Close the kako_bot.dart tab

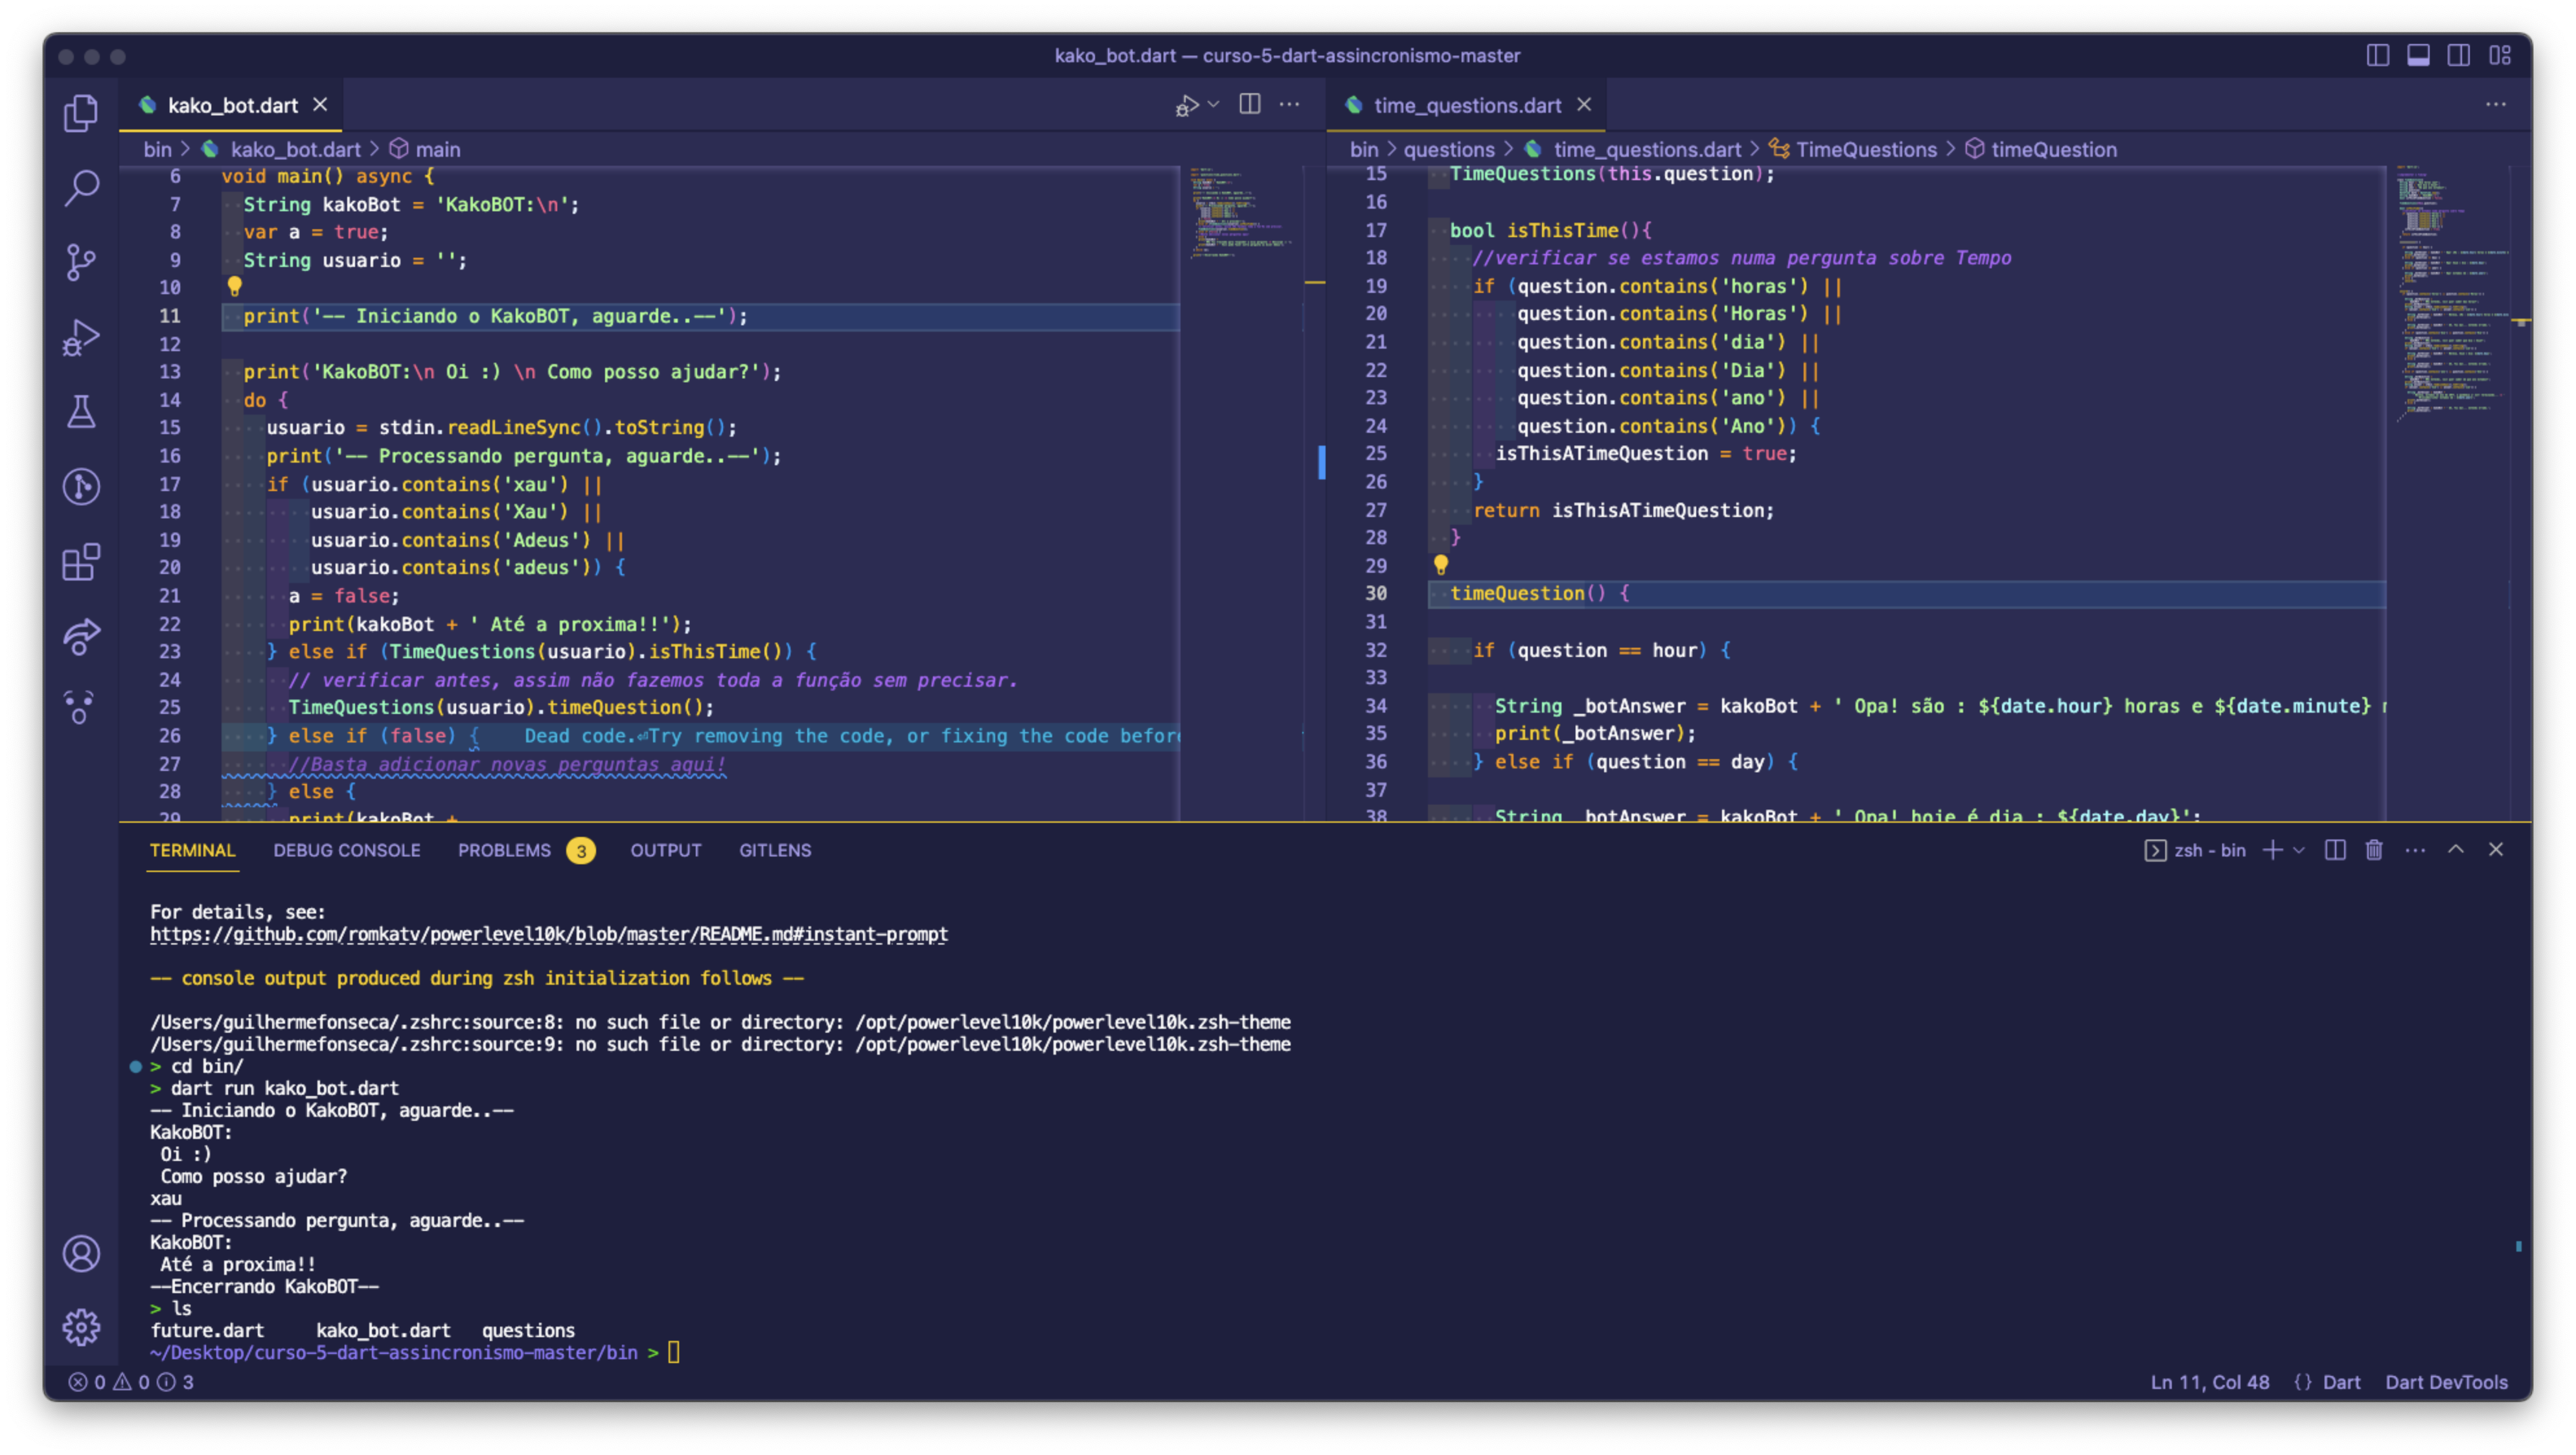320,104
